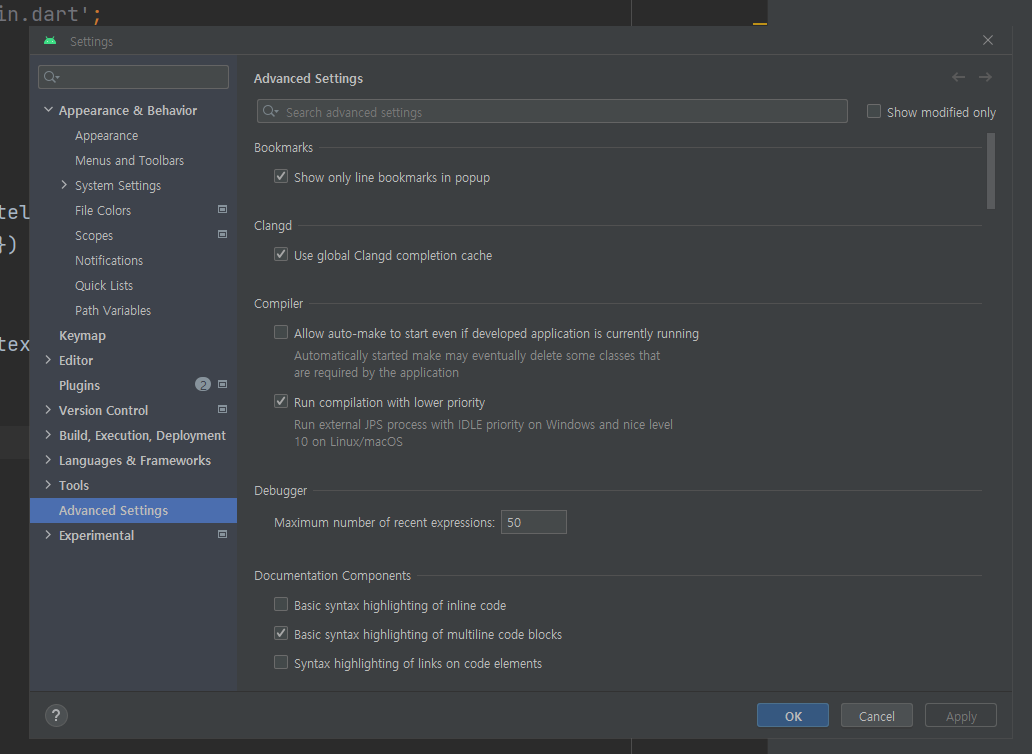Confirm settings with OK button

[x=793, y=715]
